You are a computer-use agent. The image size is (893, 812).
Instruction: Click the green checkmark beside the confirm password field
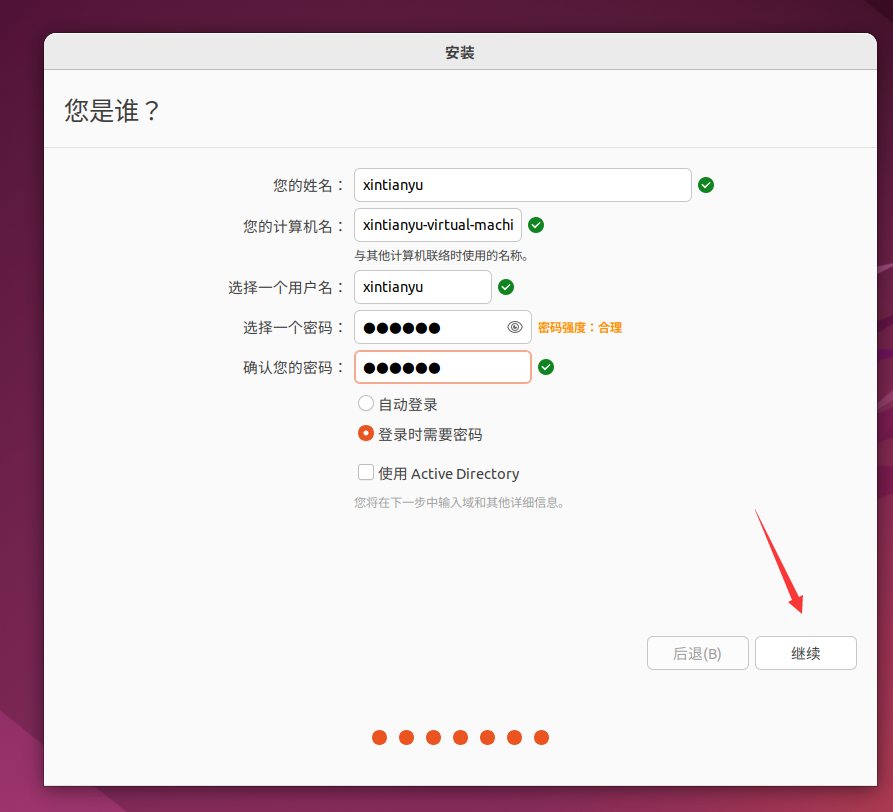[x=546, y=367]
